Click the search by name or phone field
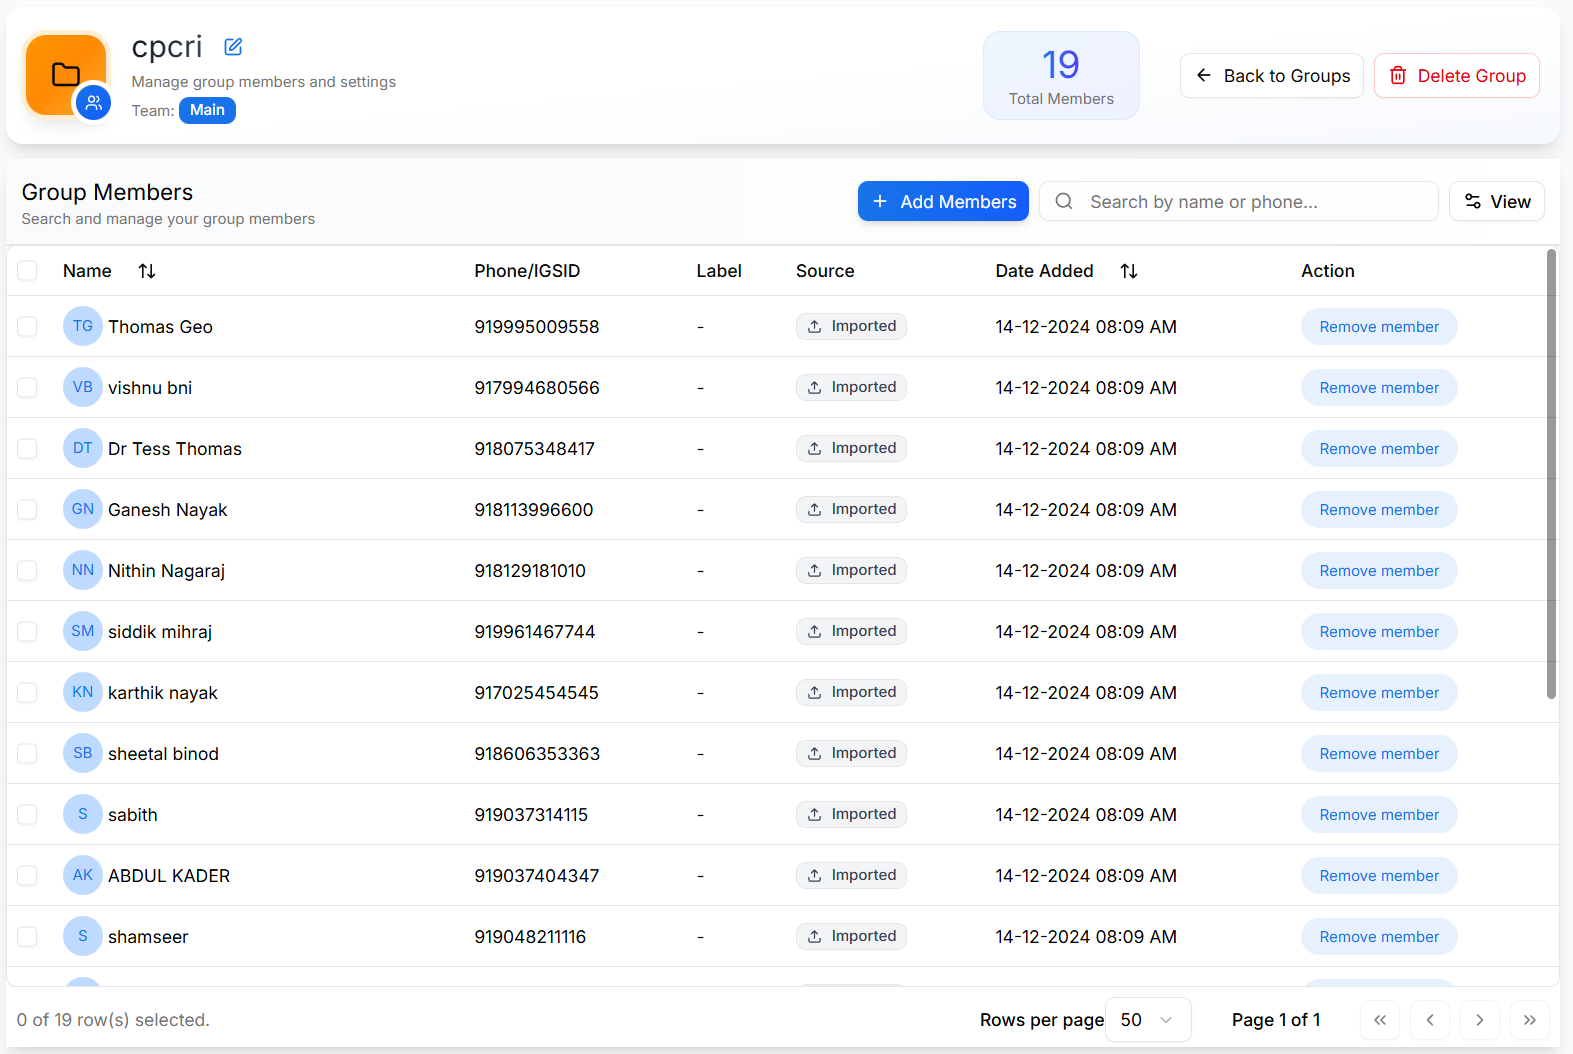This screenshot has height=1054, width=1573. [x=1238, y=202]
